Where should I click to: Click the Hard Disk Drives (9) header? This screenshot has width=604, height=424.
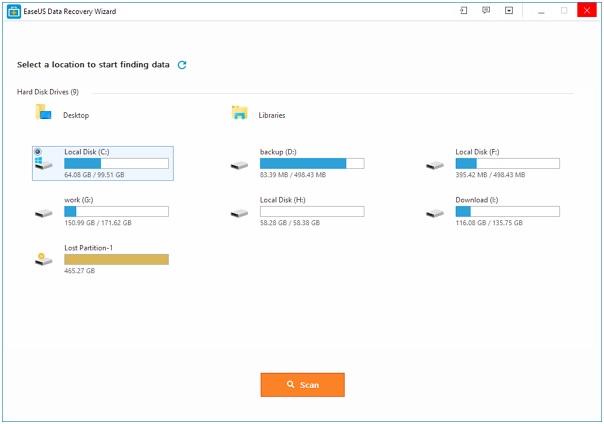pyautogui.click(x=48, y=92)
